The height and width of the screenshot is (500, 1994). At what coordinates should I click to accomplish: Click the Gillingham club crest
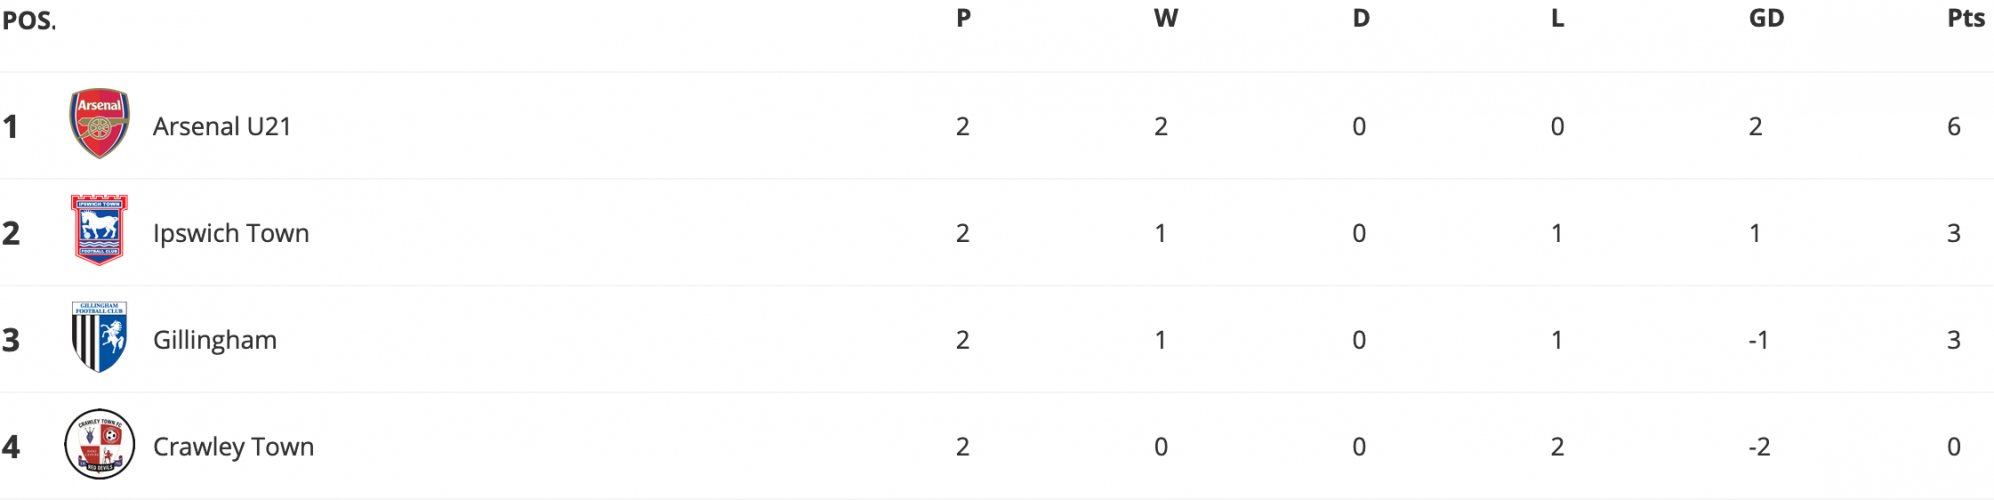(x=99, y=337)
